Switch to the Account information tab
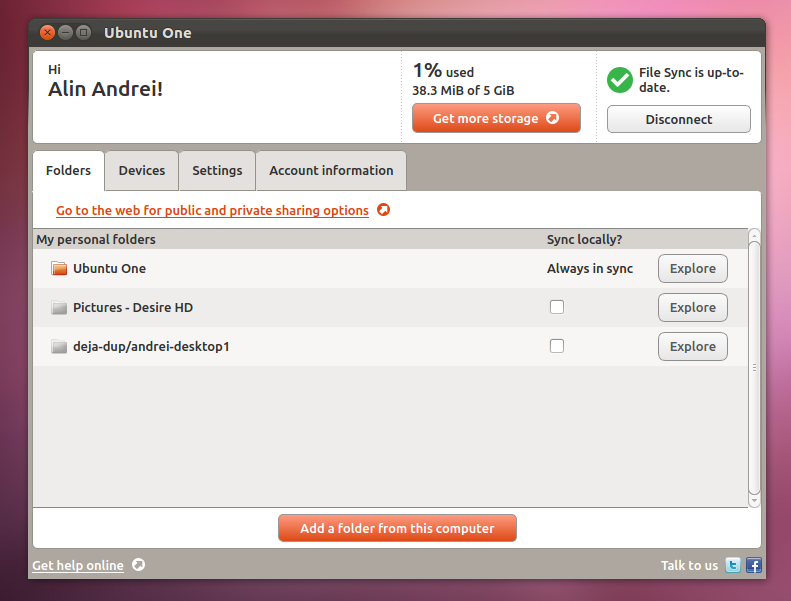The height and width of the screenshot is (601, 791). coord(331,171)
